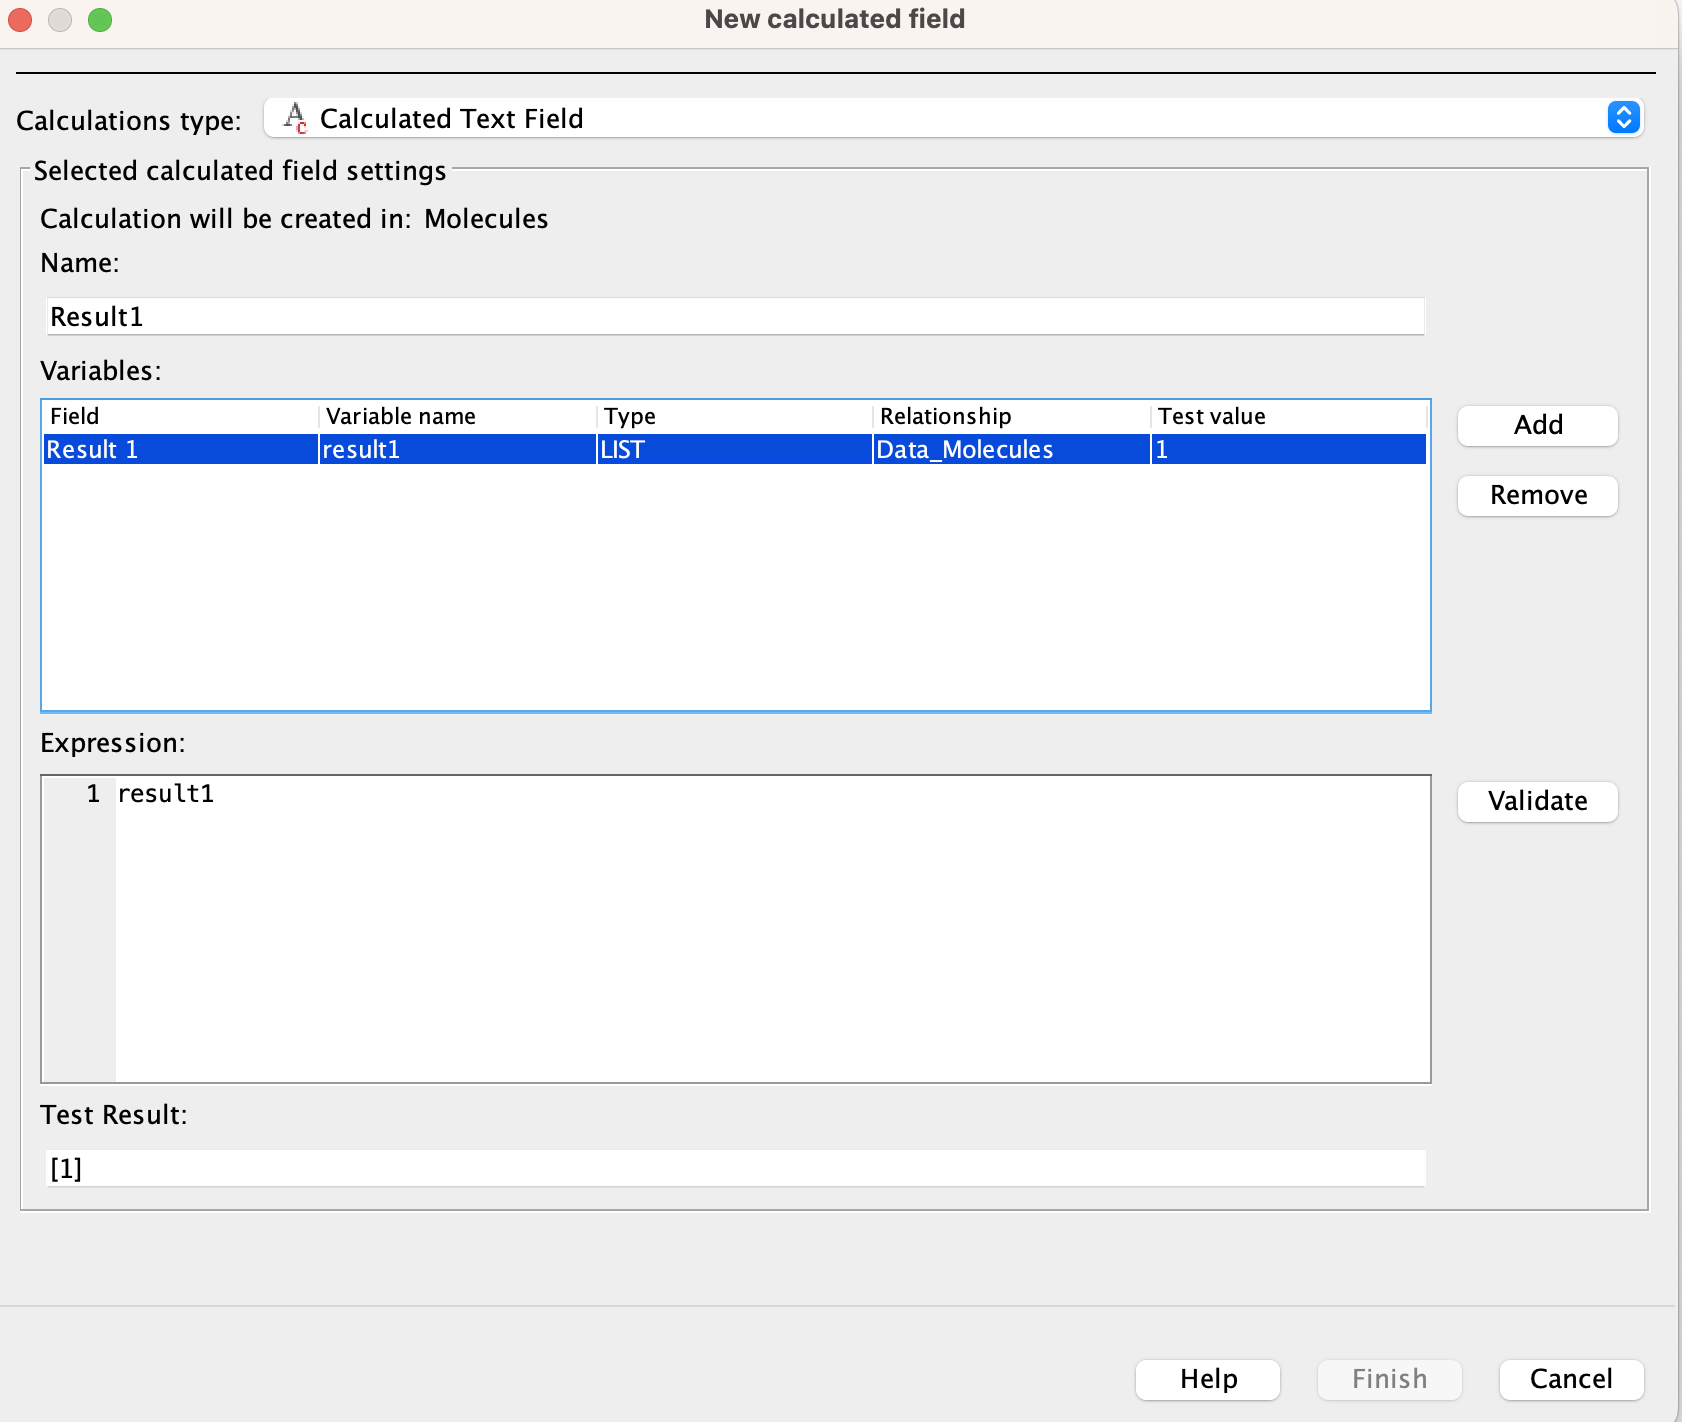
Task: Remove the selected variable
Action: 1537,495
